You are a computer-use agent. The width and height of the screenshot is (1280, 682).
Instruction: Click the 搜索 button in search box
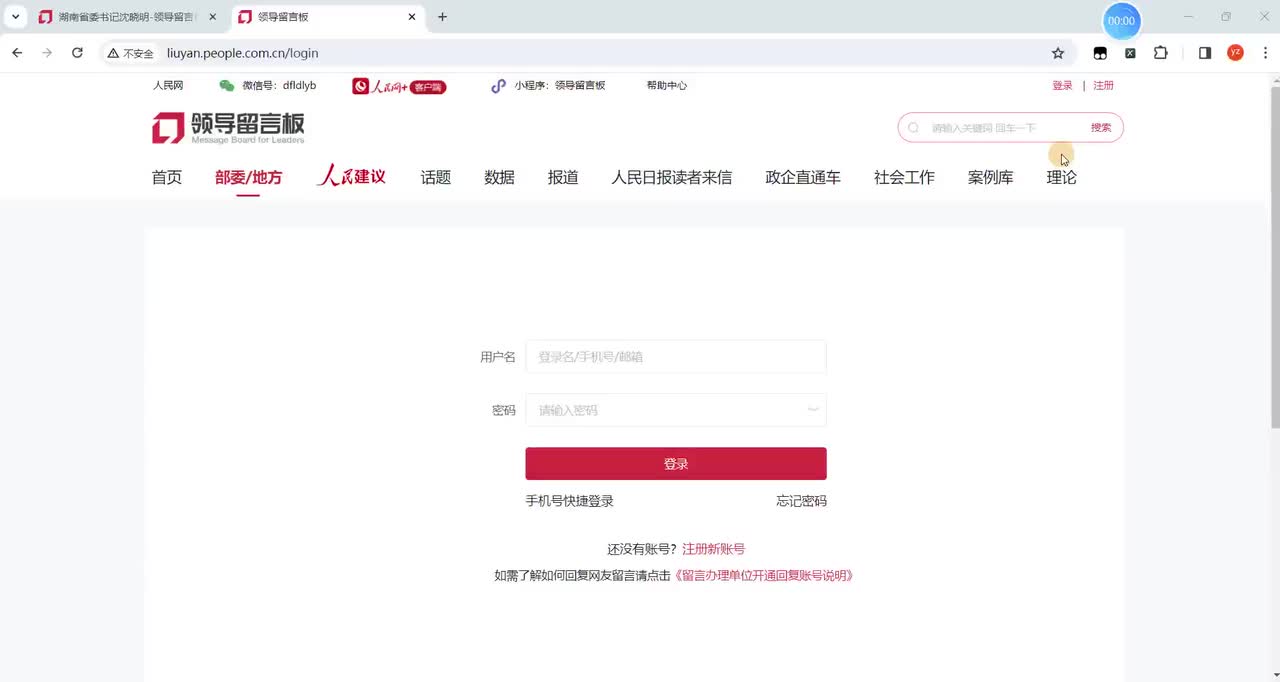pos(1101,128)
